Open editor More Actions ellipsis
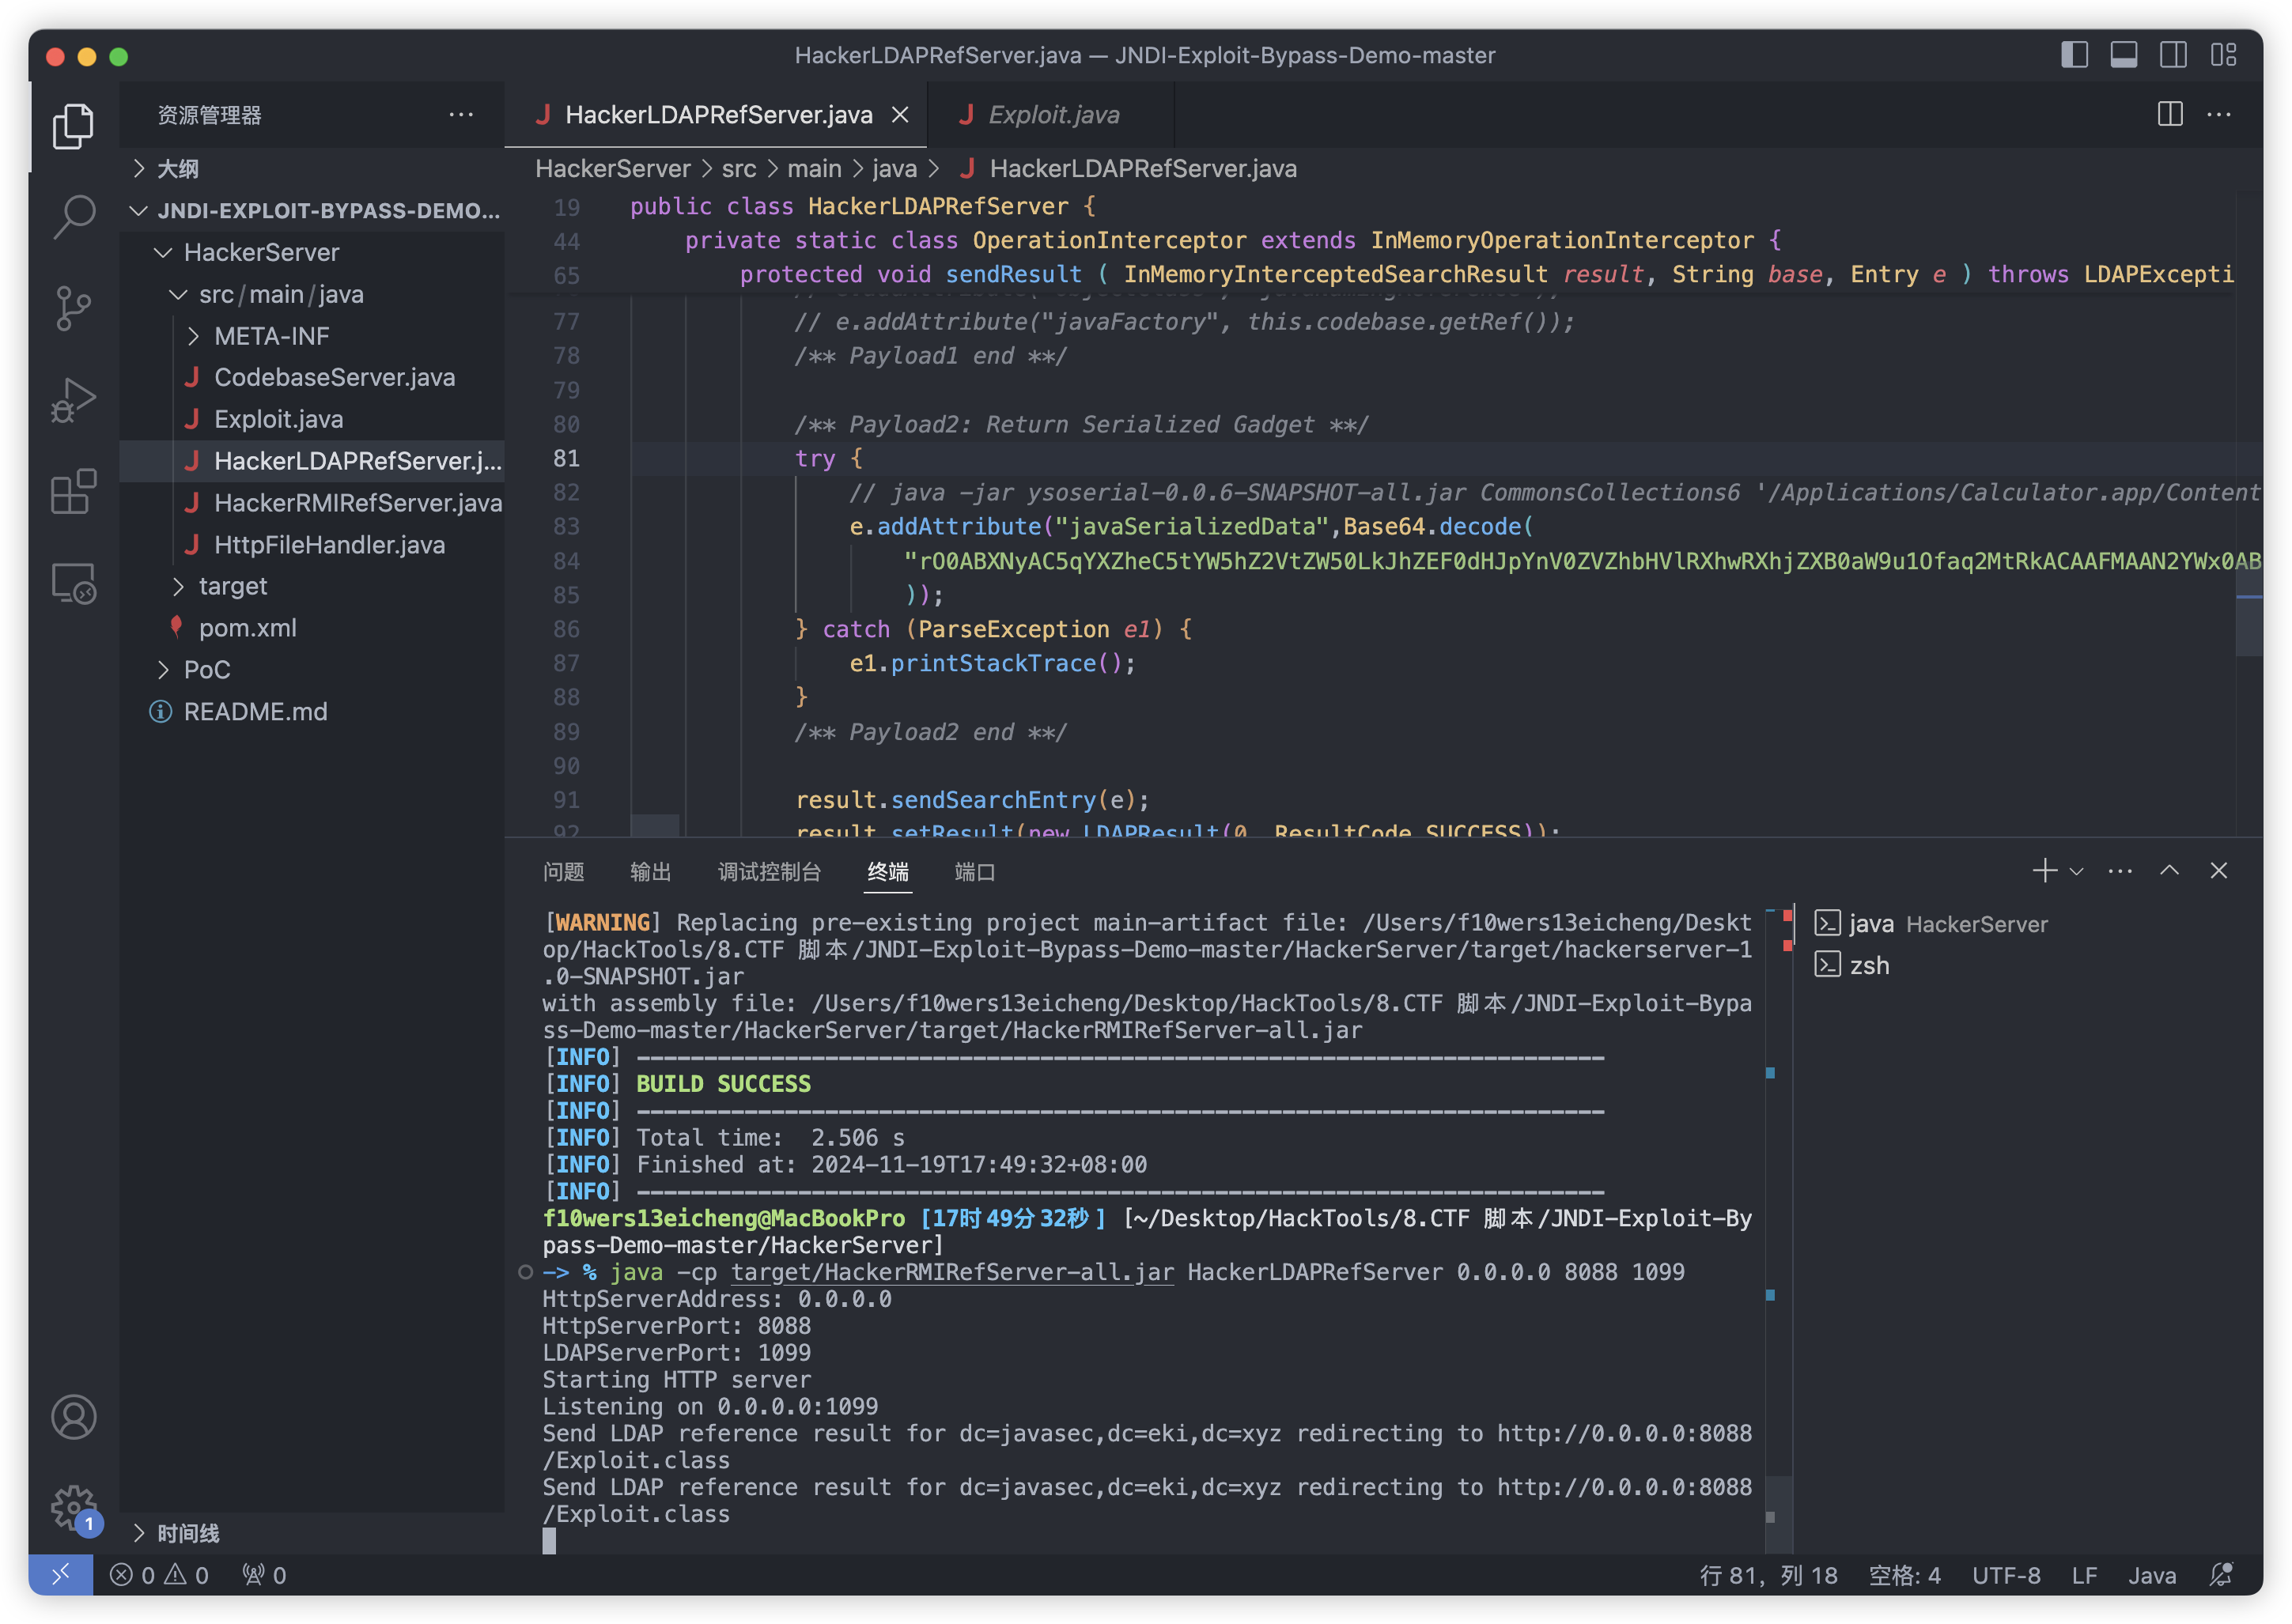Image resolution: width=2292 pixels, height=1624 pixels. pyautogui.click(x=2218, y=114)
